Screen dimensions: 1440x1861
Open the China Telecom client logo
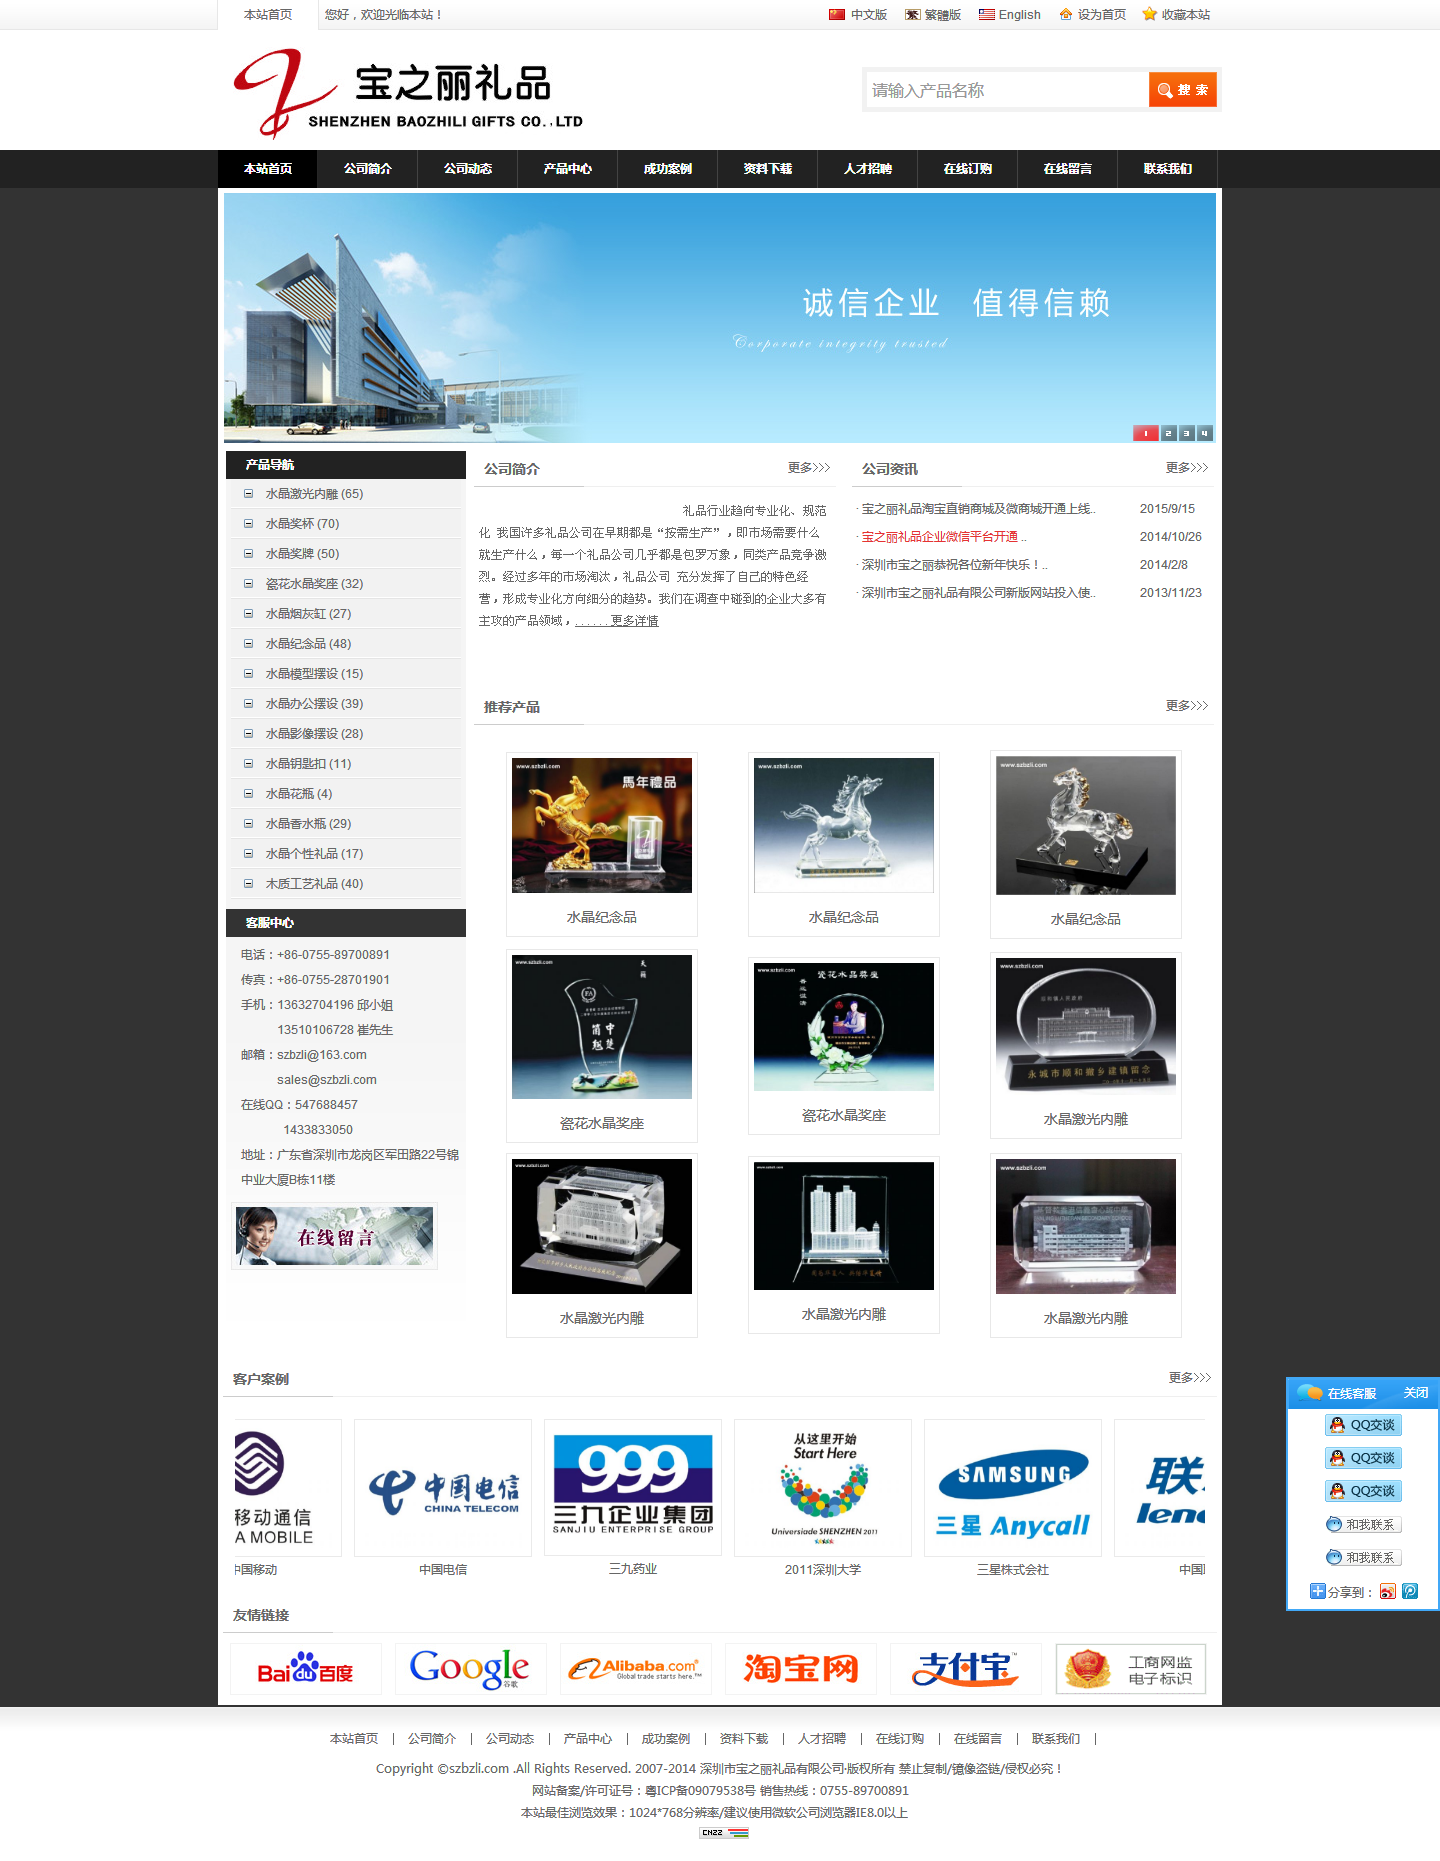click(443, 1488)
